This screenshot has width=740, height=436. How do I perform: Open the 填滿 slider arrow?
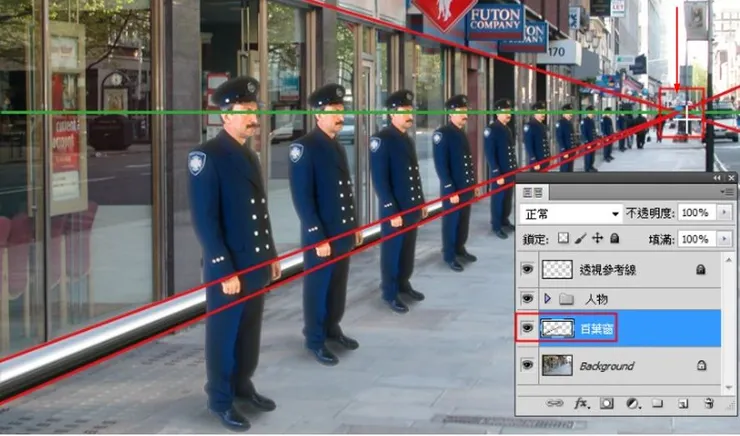(724, 239)
